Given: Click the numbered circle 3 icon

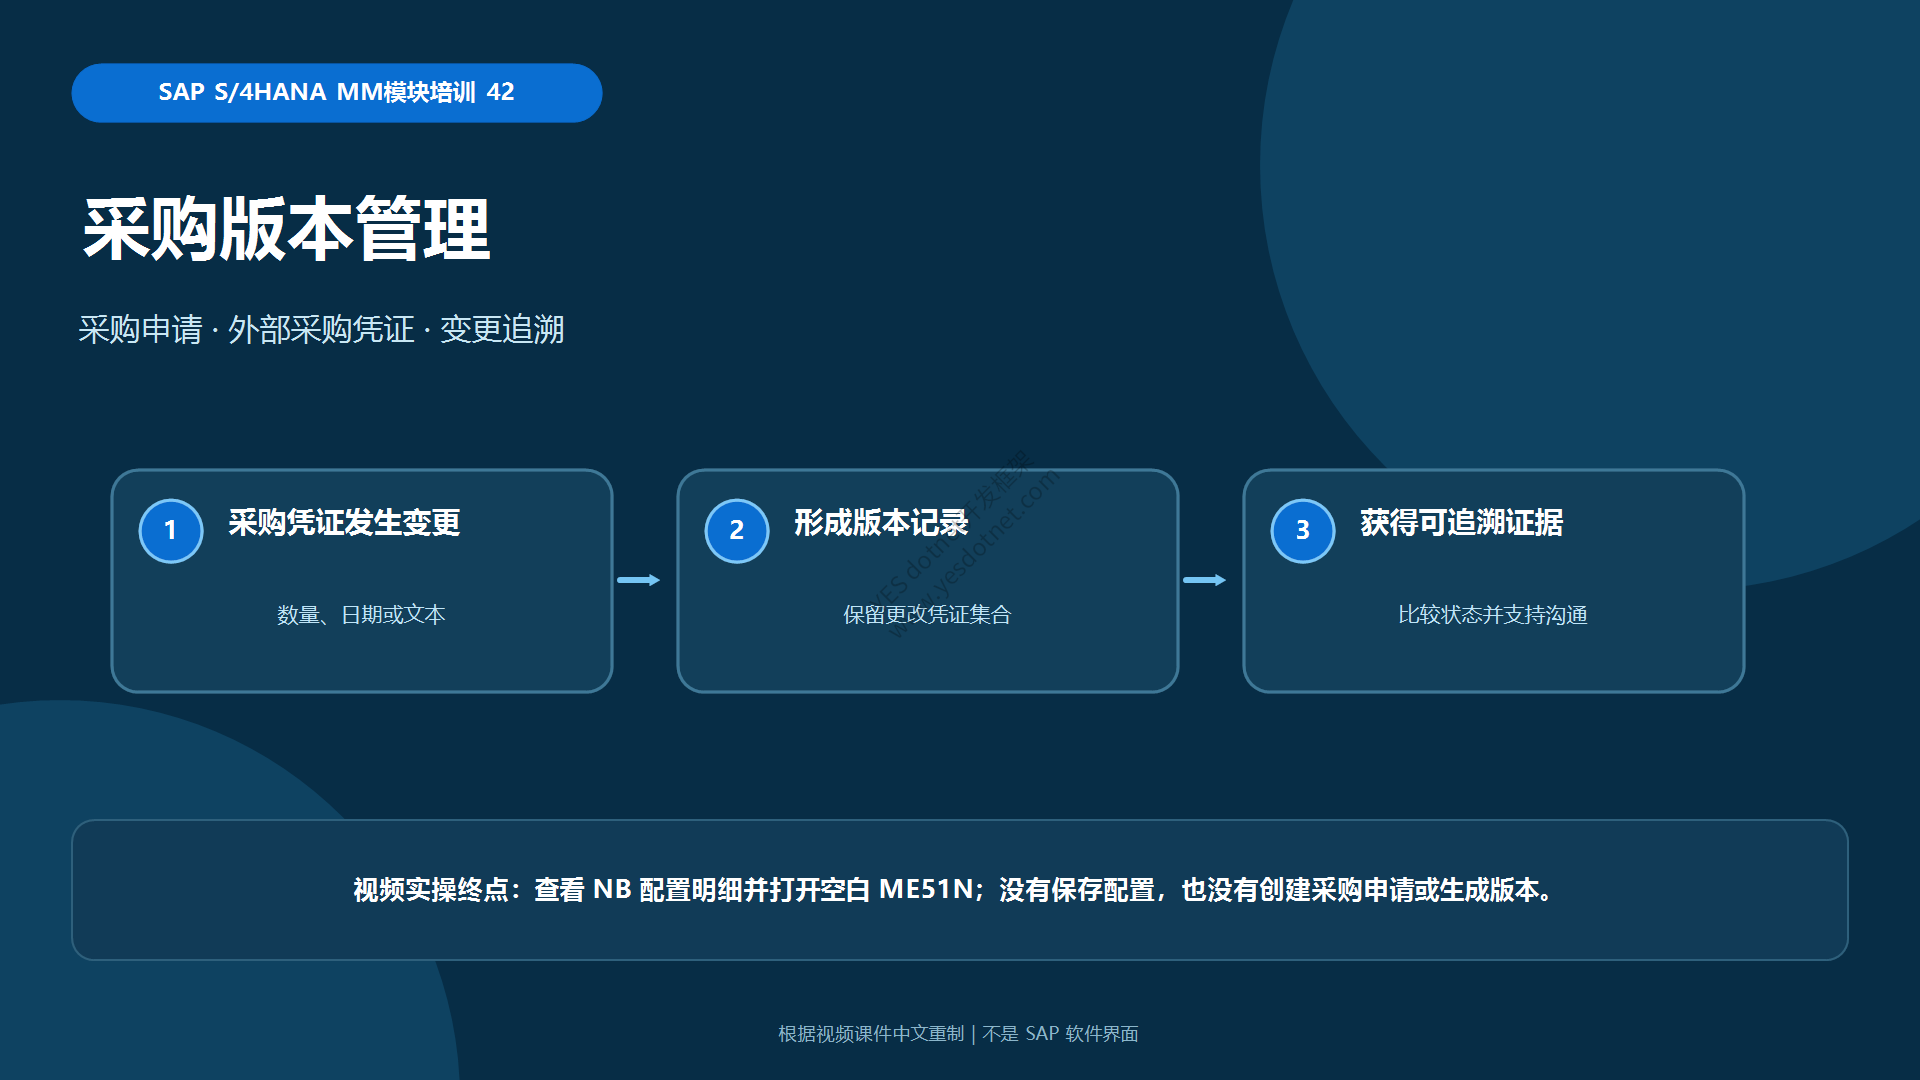Looking at the screenshot, I should pos(1303,531).
